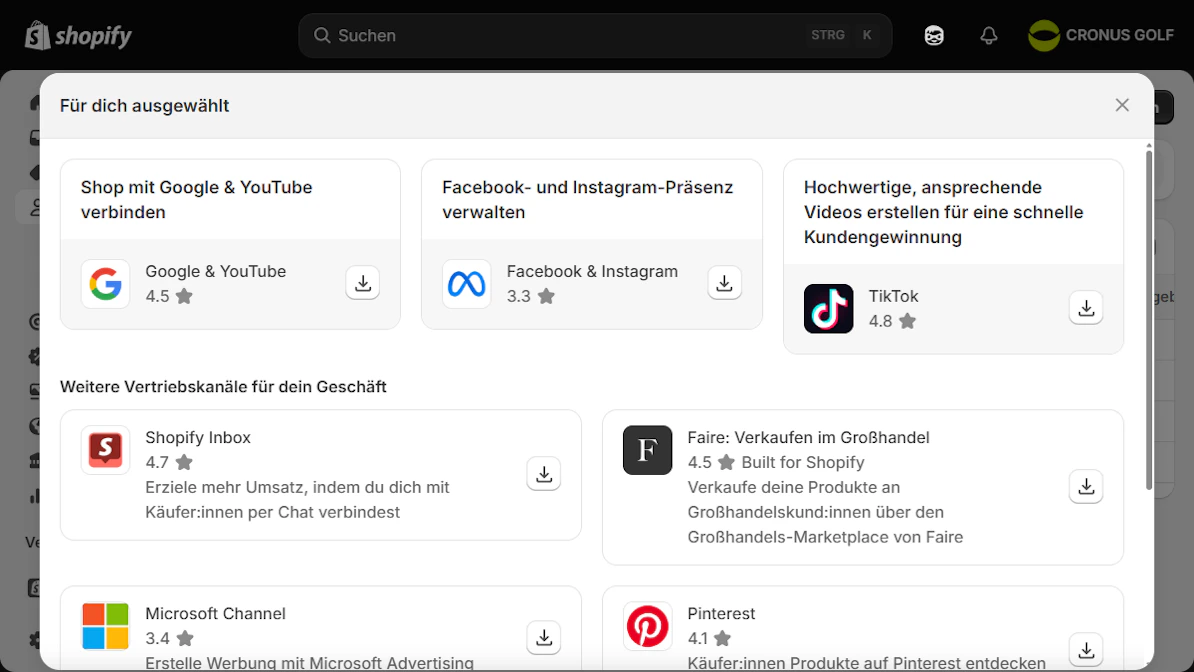Click the Faire description text

tap(825, 512)
